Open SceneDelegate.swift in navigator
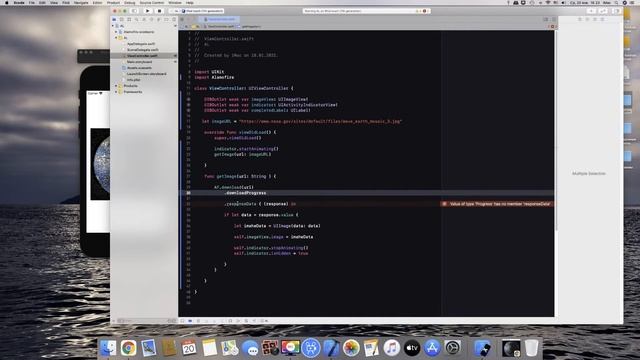This screenshot has height=360, width=640. tap(142, 50)
